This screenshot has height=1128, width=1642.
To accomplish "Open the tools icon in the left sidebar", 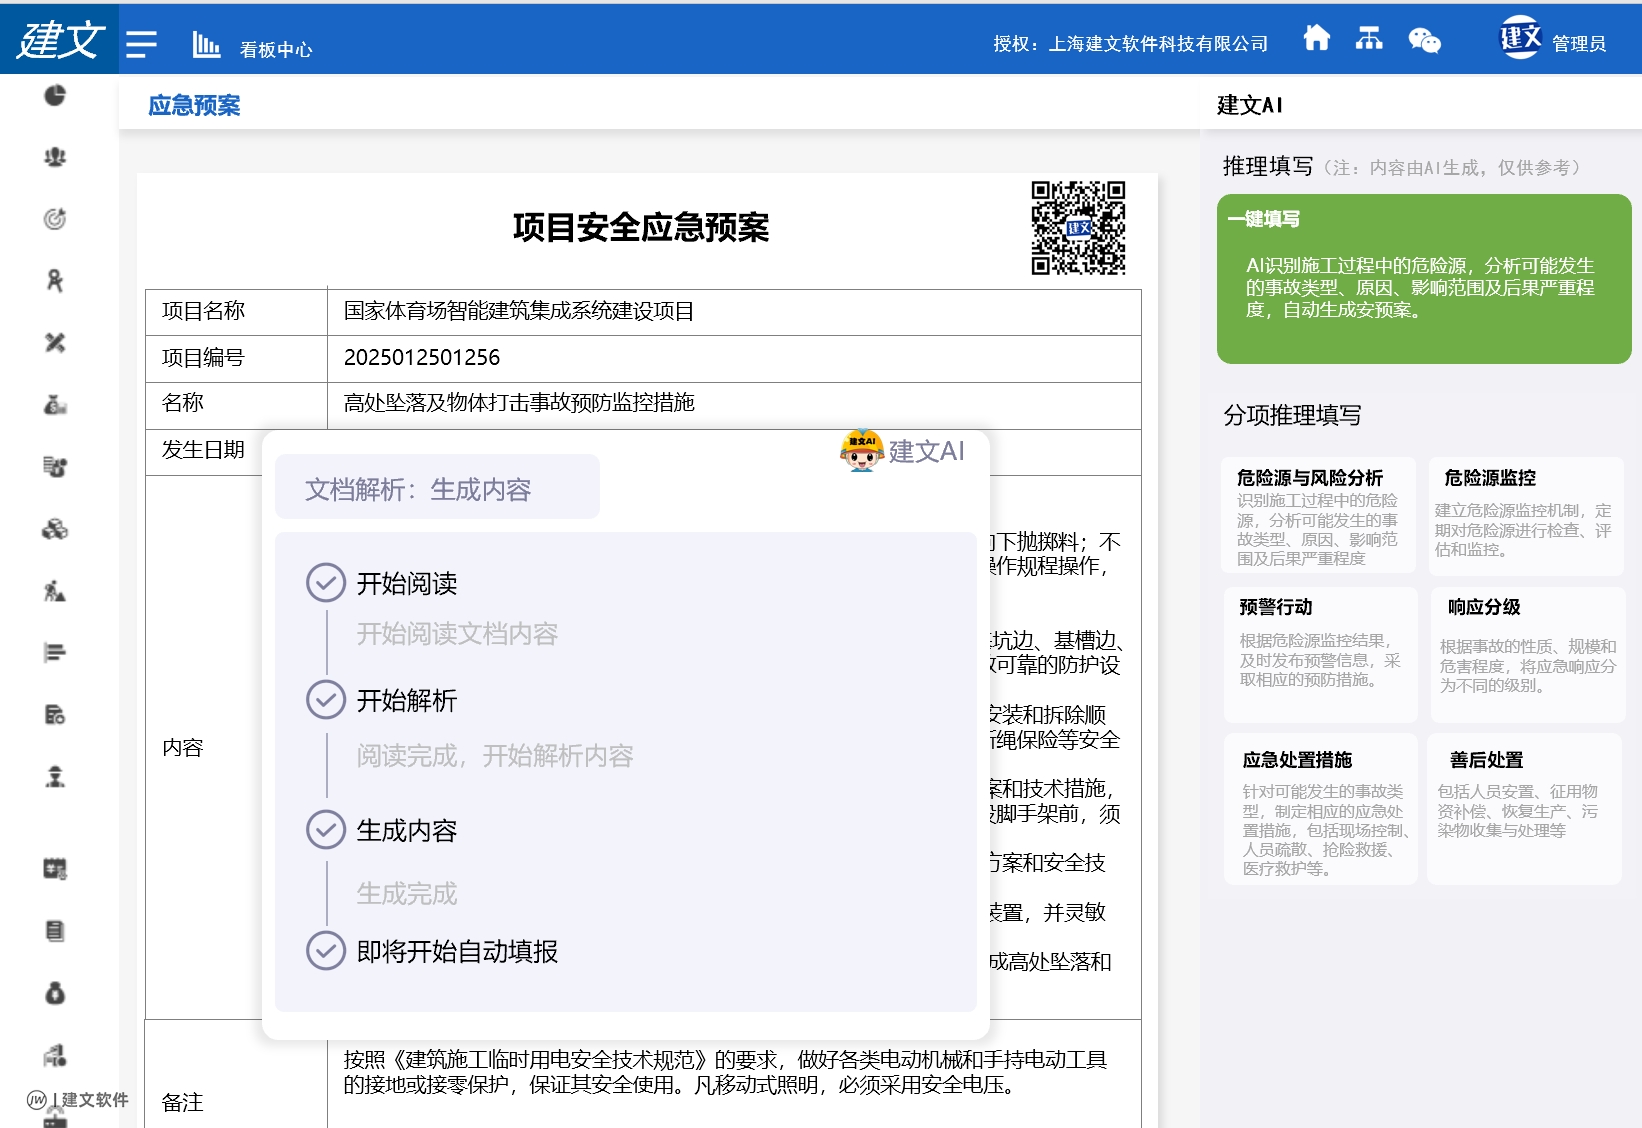I will click(x=55, y=343).
